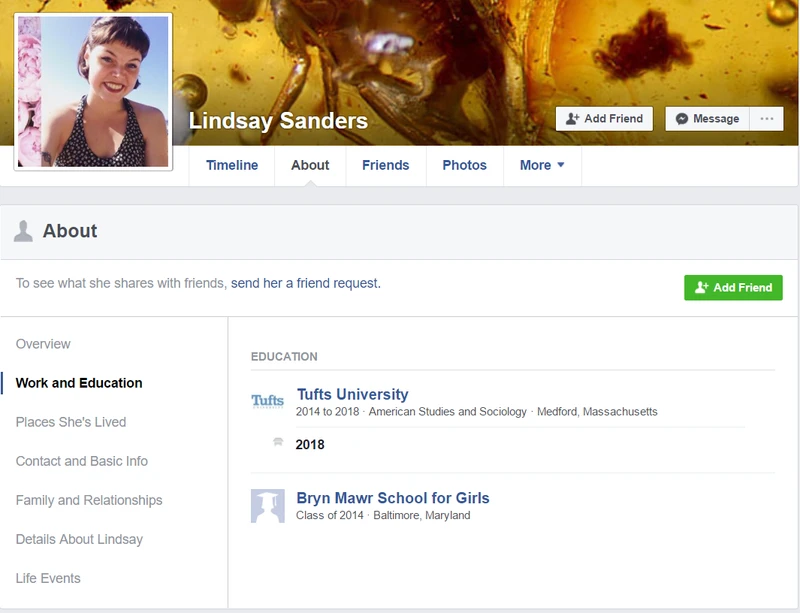The image size is (800, 613).
Task: Open Contact and Basic Info section
Action: pyautogui.click(x=82, y=461)
